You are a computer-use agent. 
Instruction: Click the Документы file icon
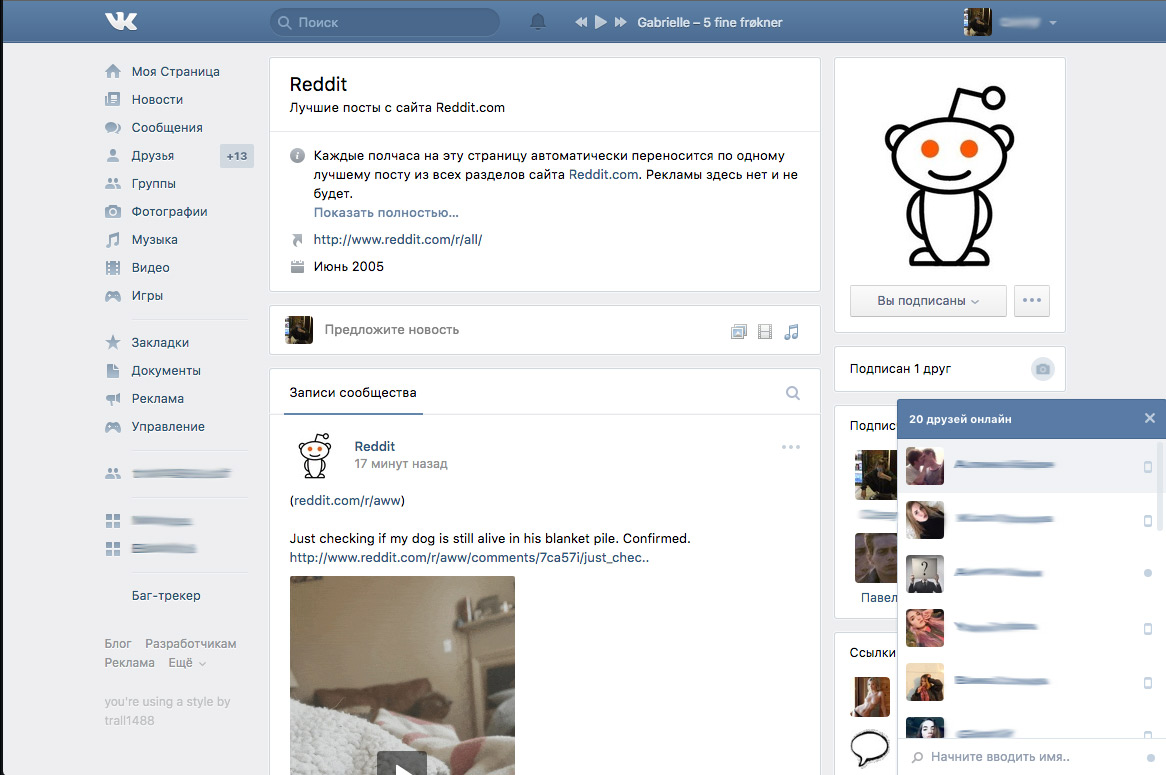pyautogui.click(x=113, y=370)
